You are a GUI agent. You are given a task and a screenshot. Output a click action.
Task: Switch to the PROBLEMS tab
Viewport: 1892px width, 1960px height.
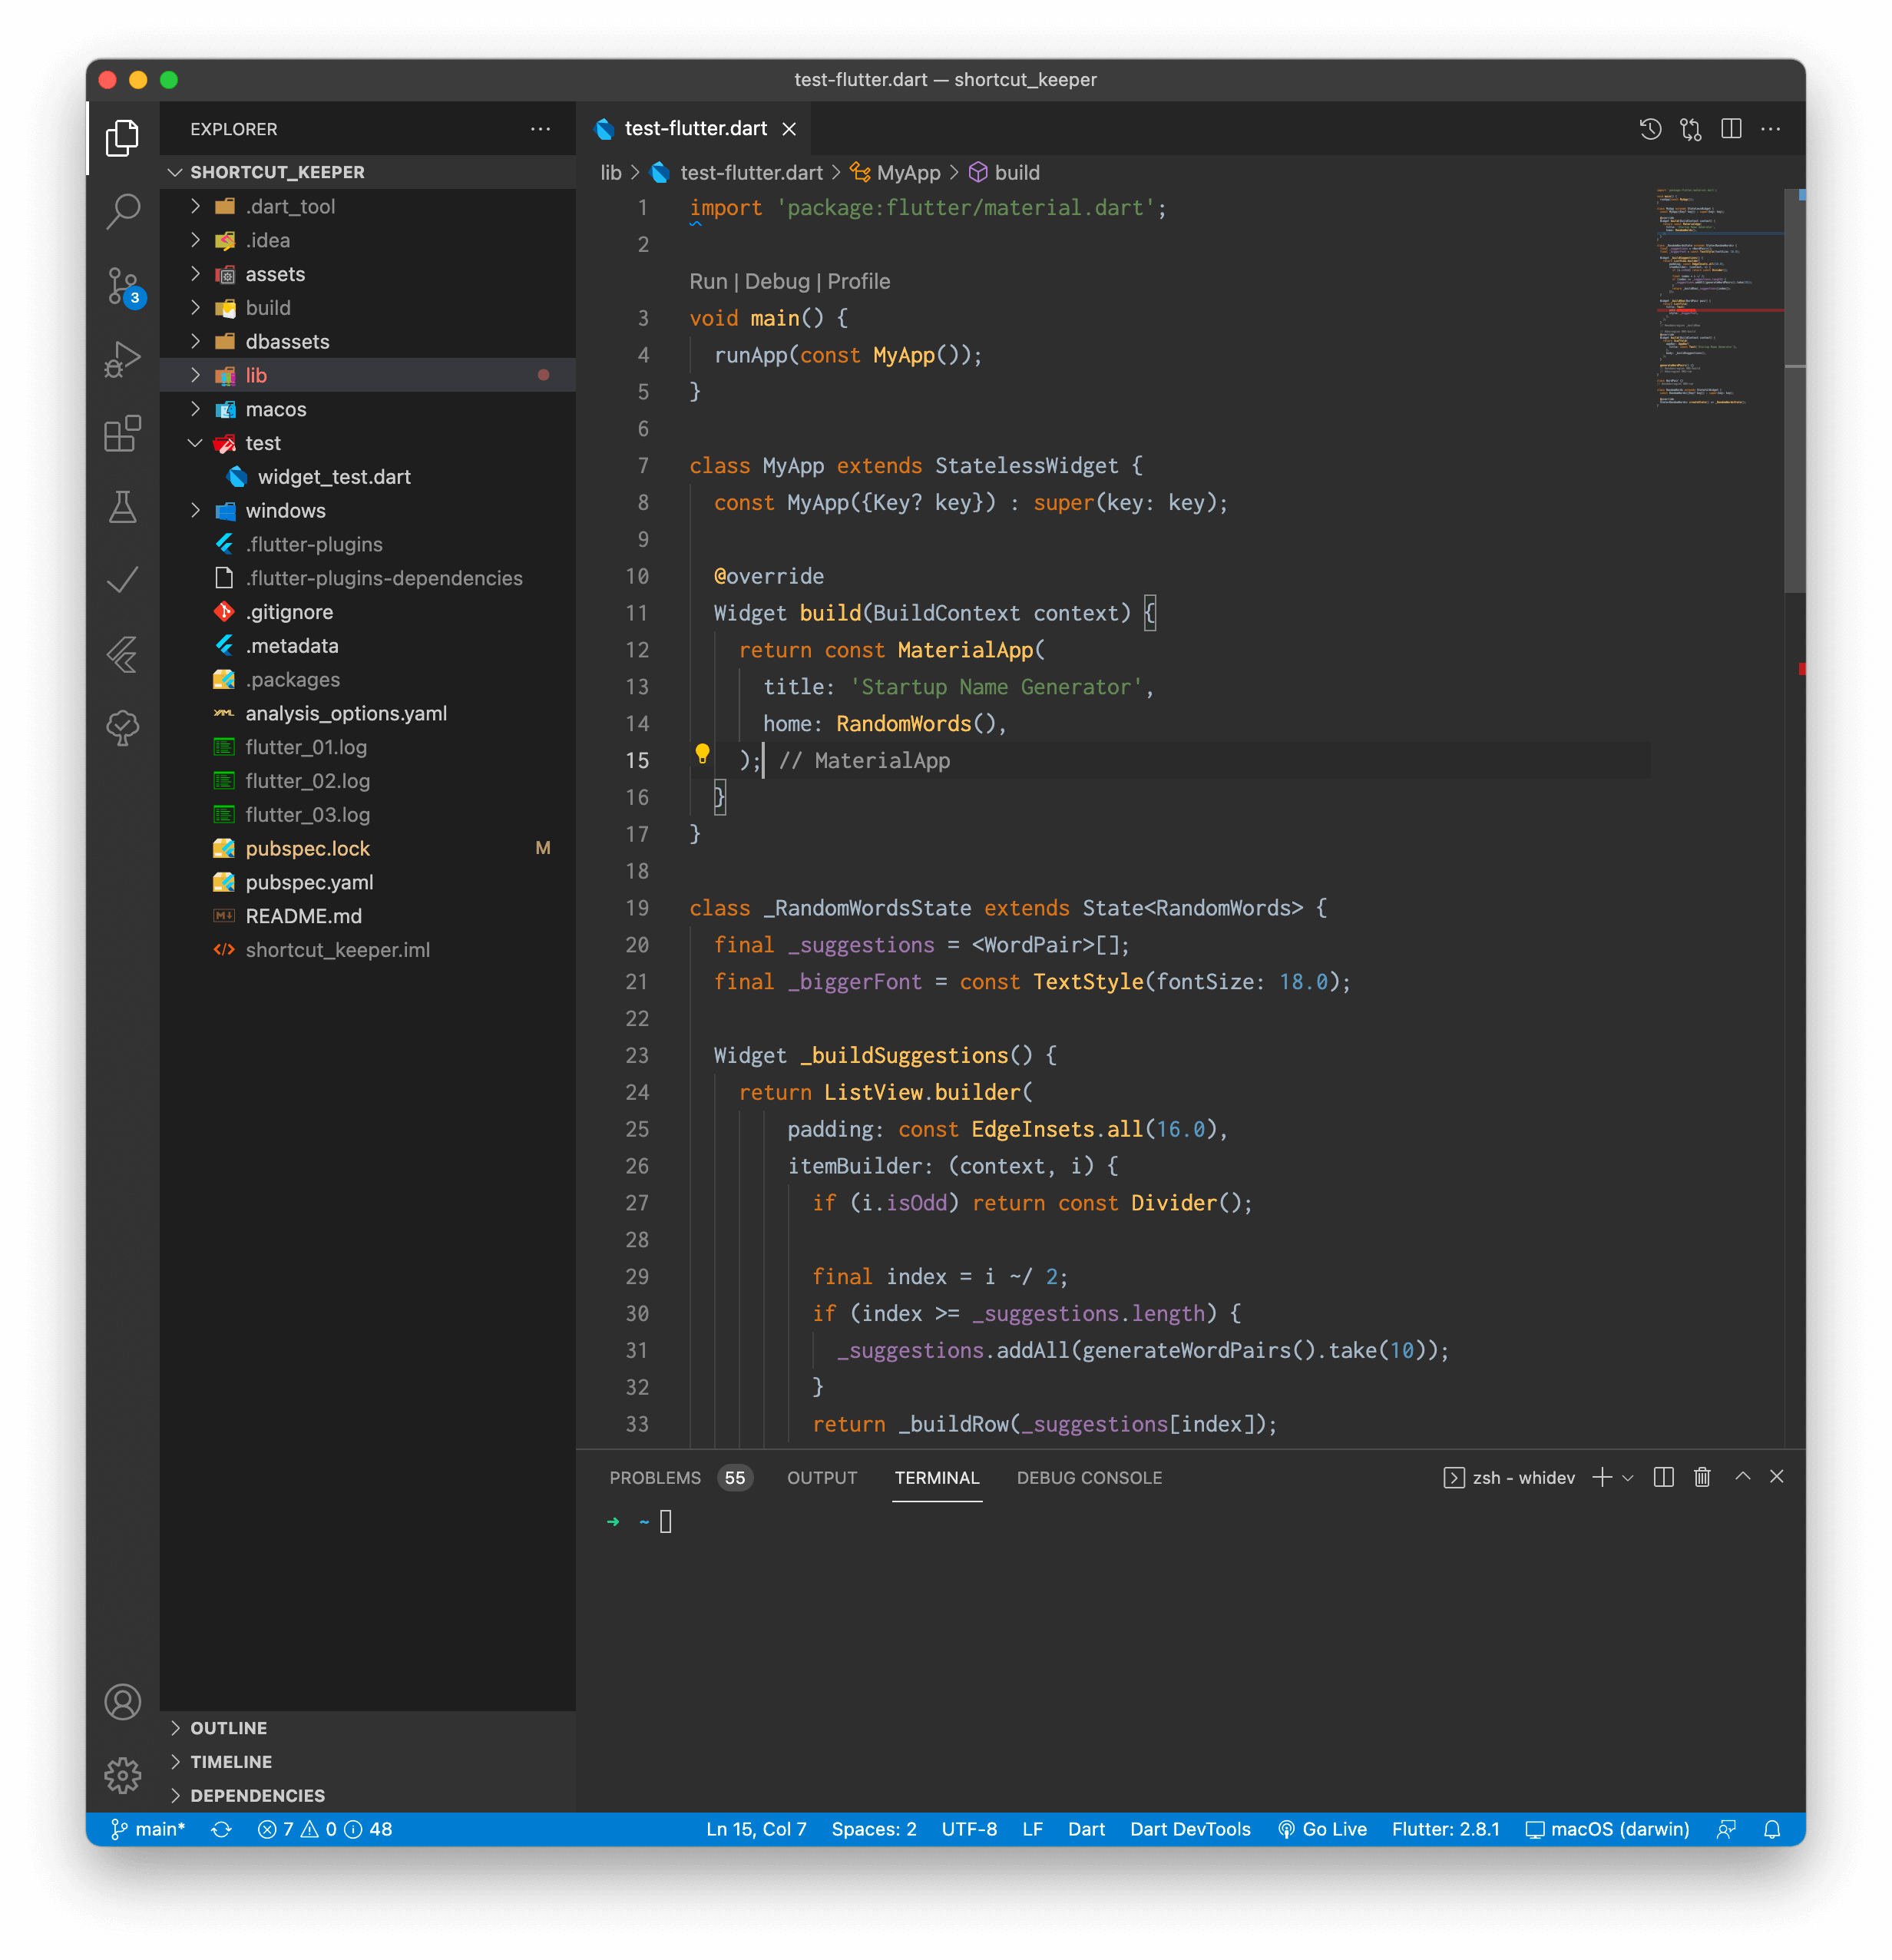655,1478
